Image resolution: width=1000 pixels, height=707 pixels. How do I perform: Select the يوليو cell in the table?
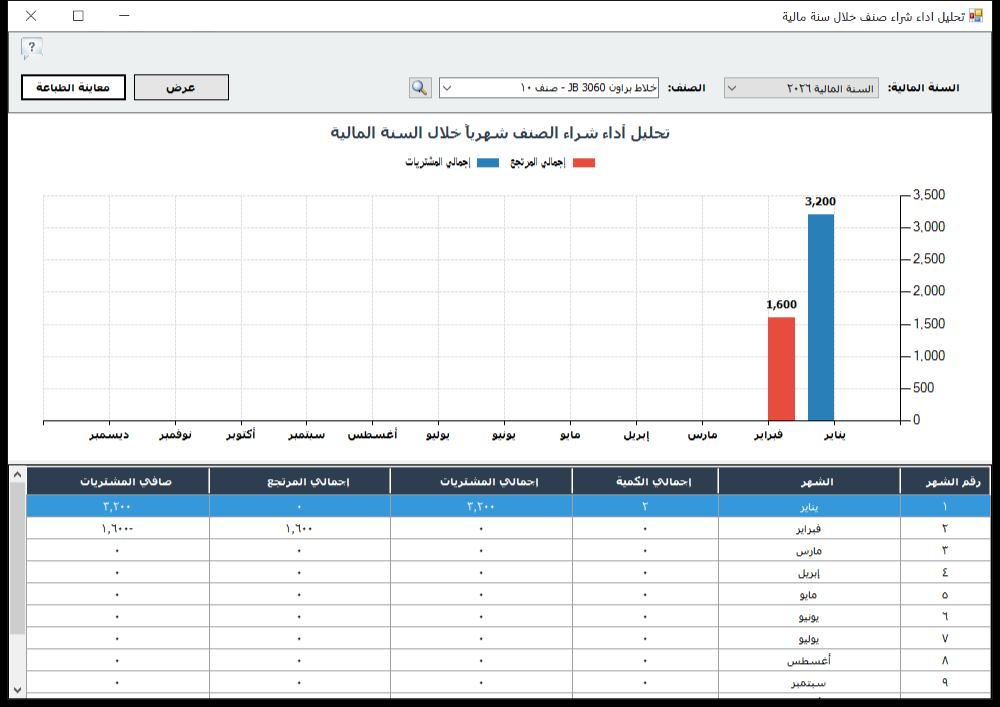pyautogui.click(x=809, y=639)
